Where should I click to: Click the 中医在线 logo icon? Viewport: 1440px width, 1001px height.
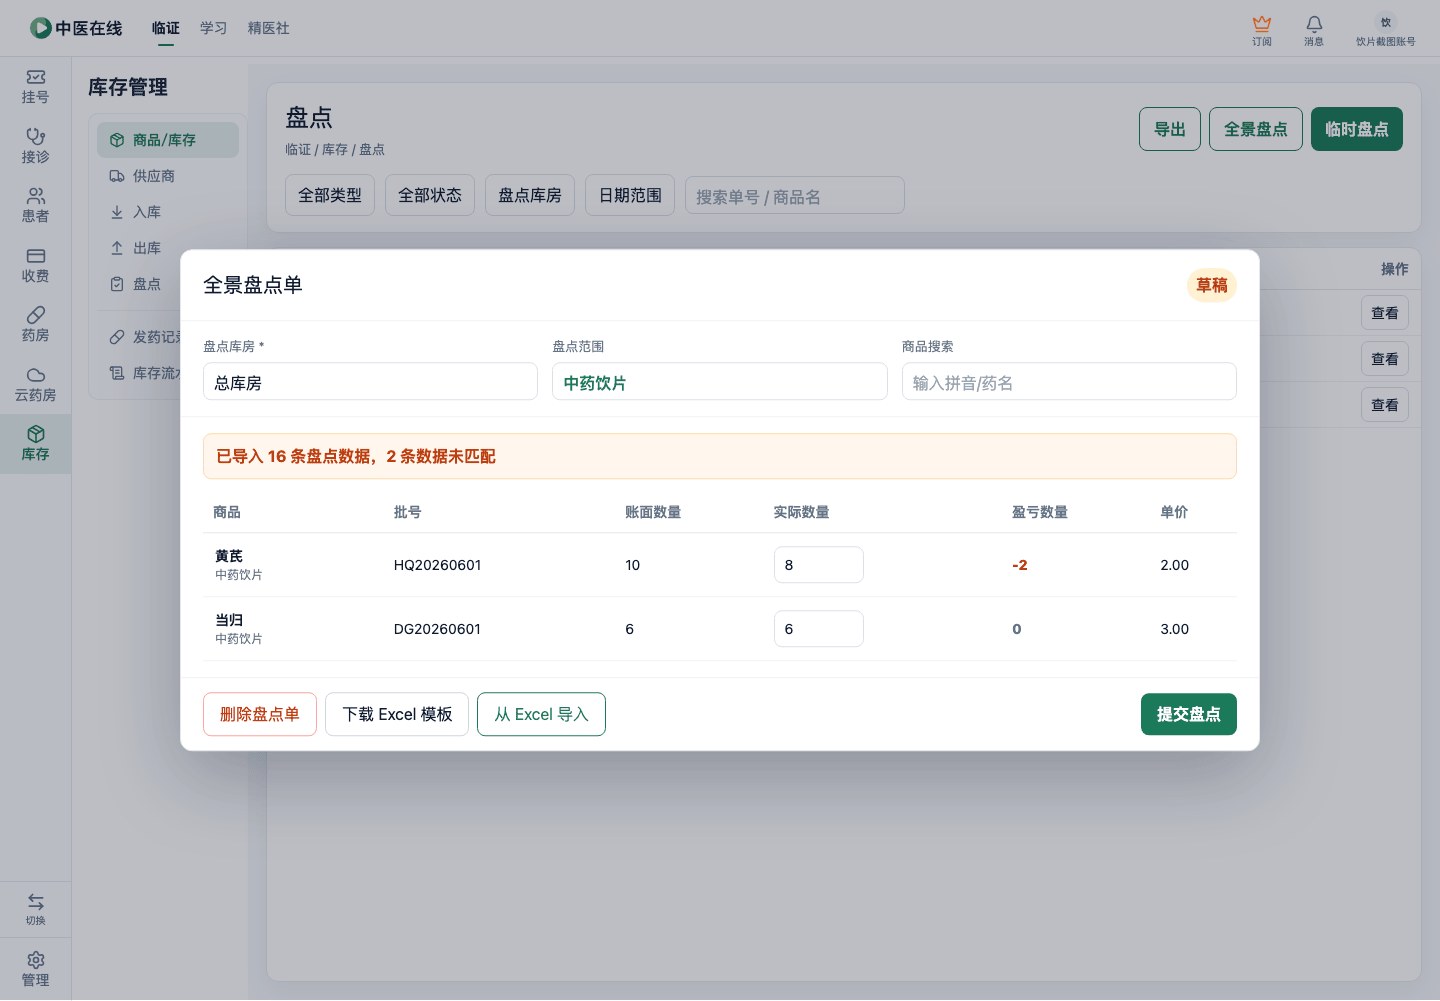pos(40,28)
